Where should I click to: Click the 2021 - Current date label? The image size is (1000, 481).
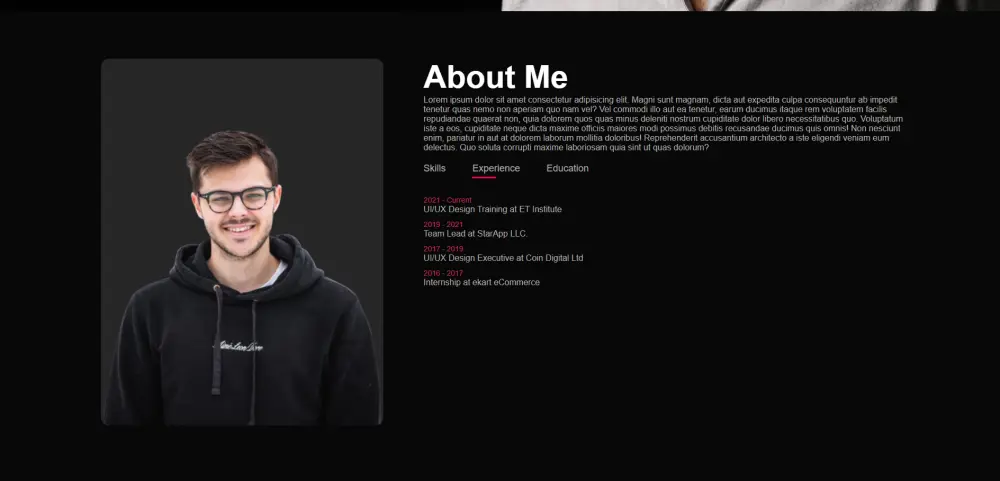[447, 200]
